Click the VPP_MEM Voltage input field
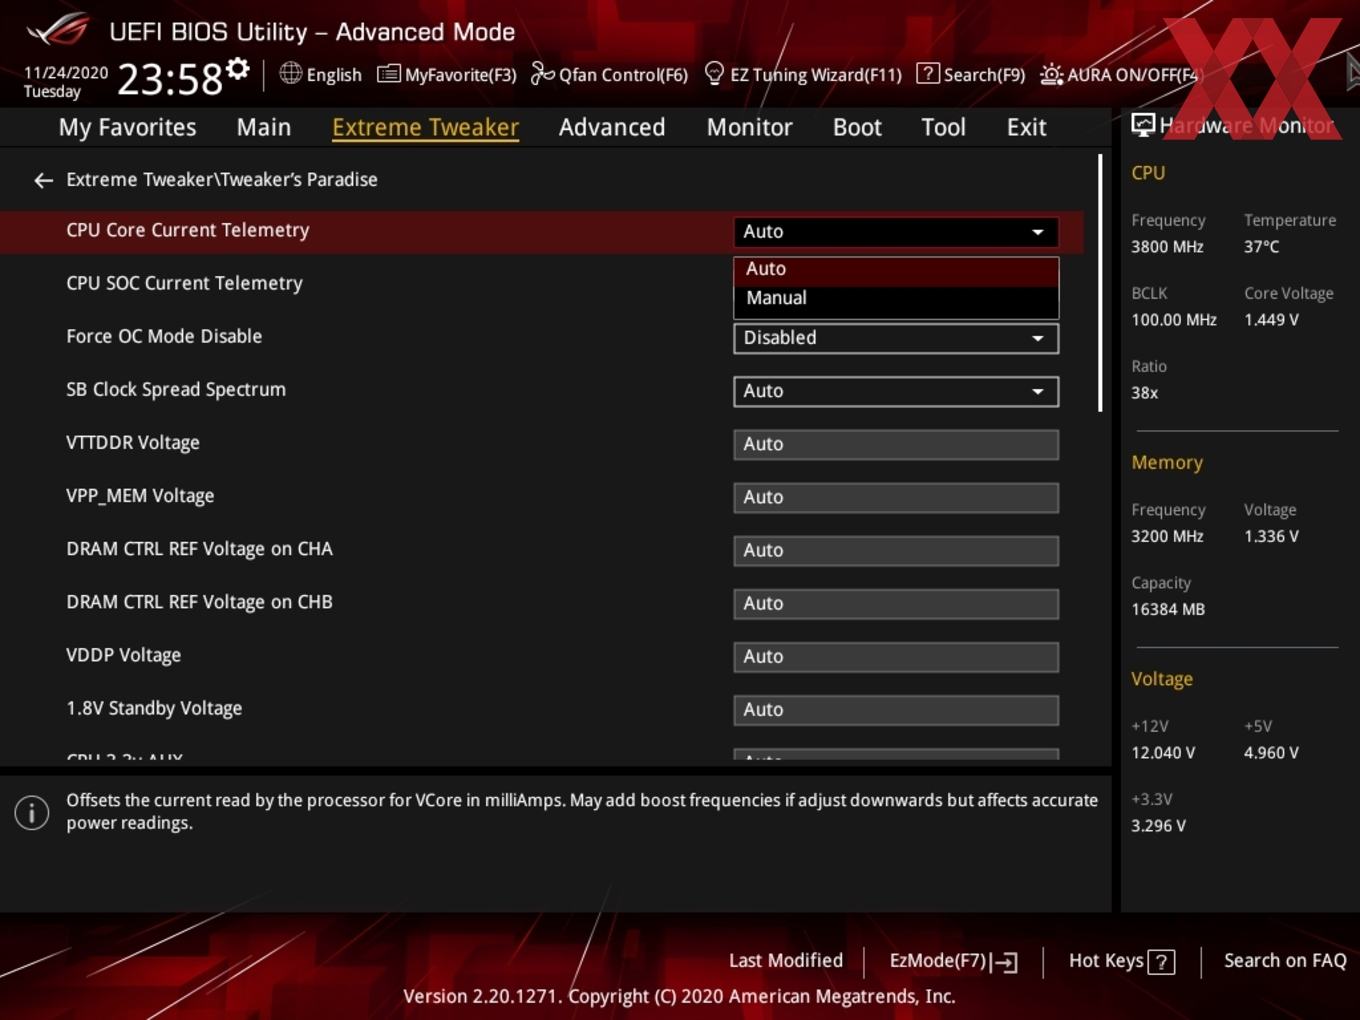This screenshot has width=1360, height=1020. (x=896, y=497)
